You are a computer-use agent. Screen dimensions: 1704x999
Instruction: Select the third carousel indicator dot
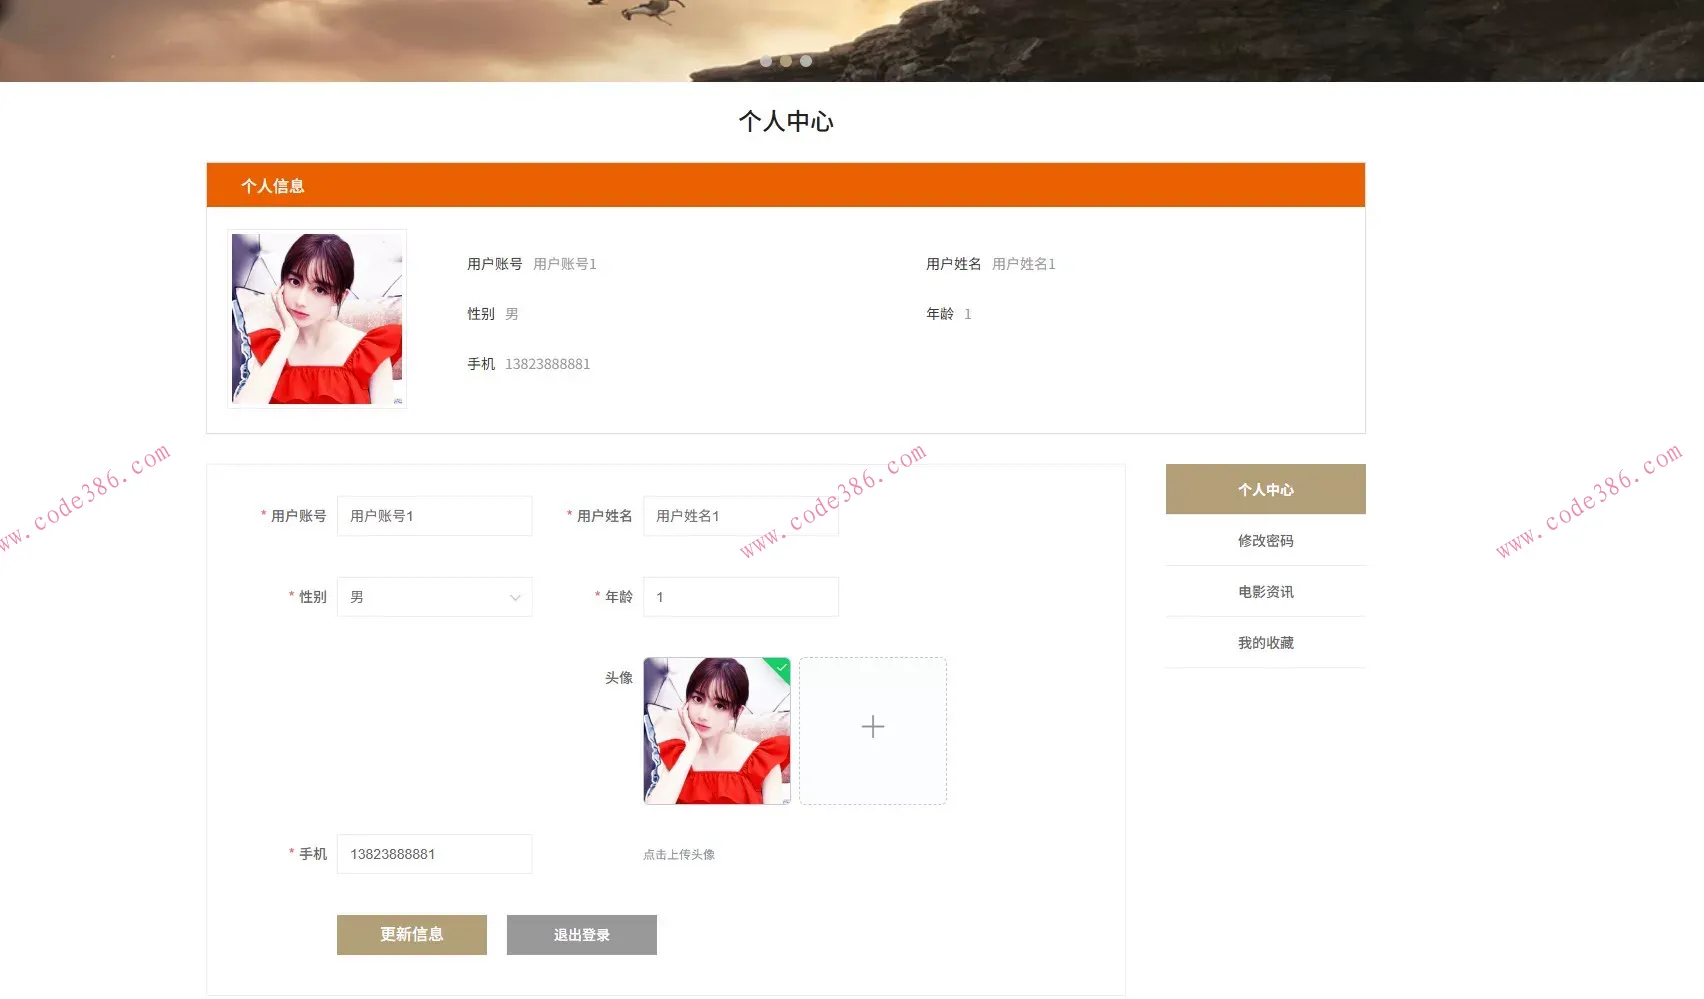tap(806, 61)
